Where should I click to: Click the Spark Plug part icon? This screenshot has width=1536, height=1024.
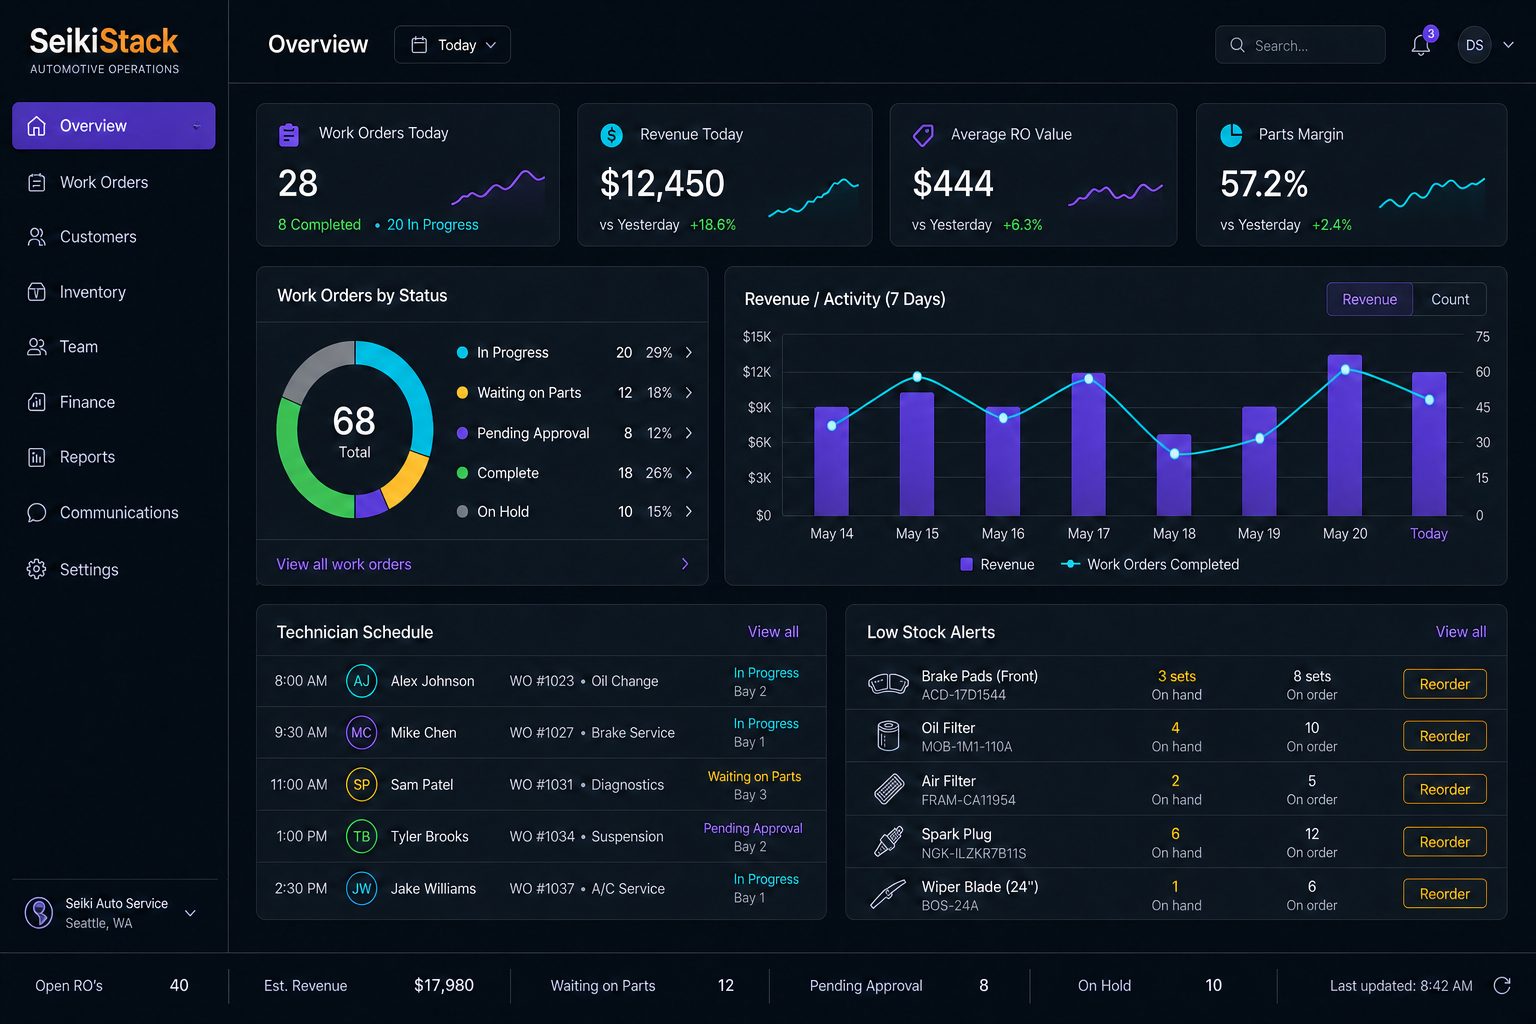pyautogui.click(x=888, y=842)
